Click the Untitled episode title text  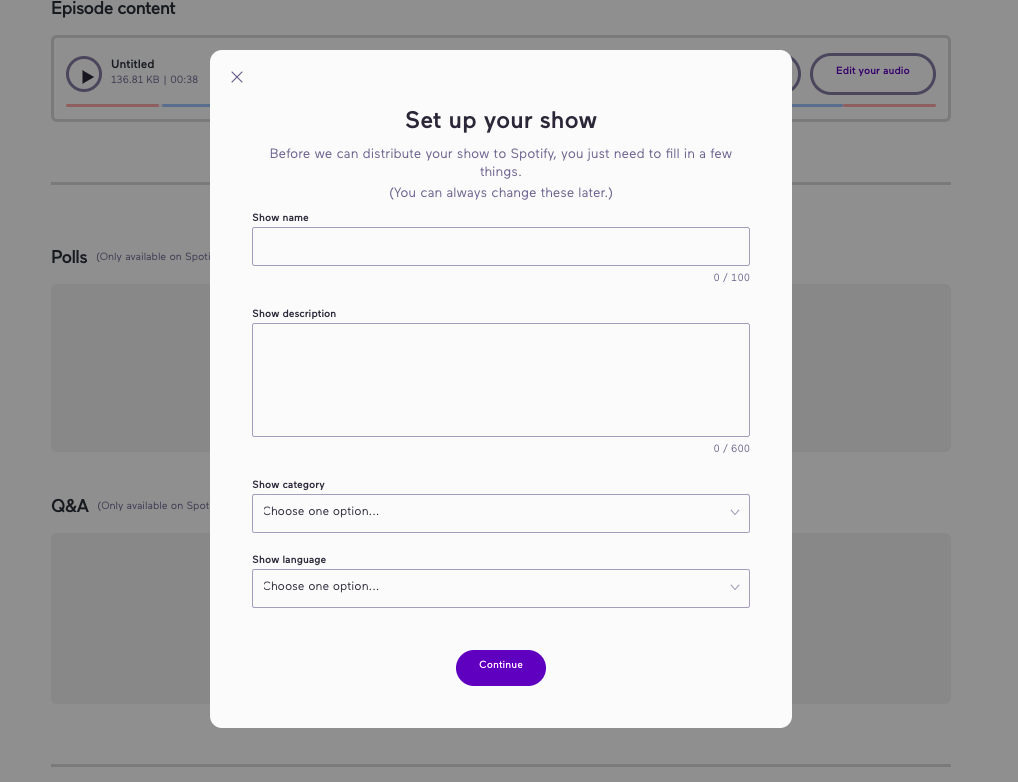(x=132, y=64)
